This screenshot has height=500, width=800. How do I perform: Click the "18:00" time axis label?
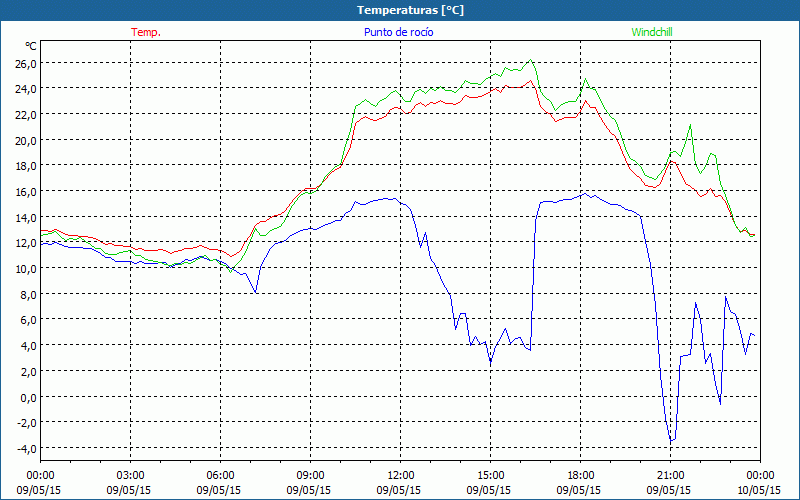[x=581, y=476]
